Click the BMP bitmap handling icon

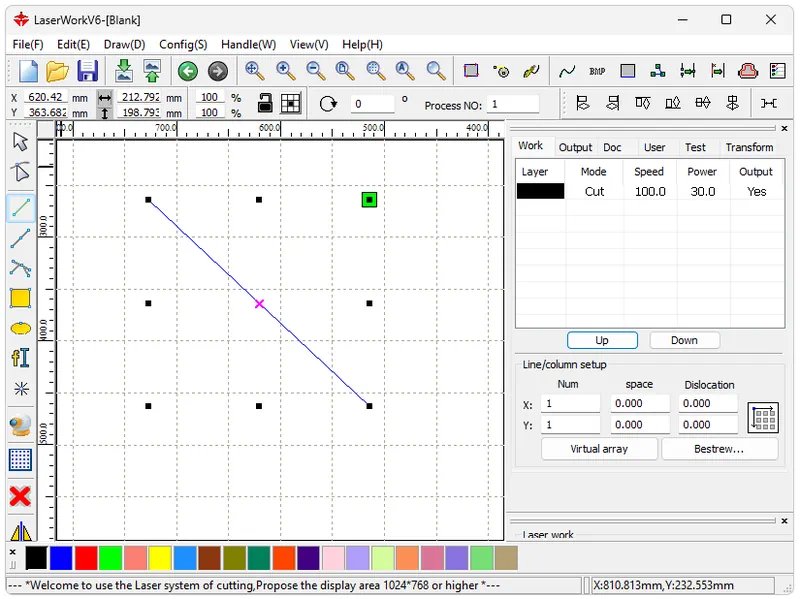597,71
